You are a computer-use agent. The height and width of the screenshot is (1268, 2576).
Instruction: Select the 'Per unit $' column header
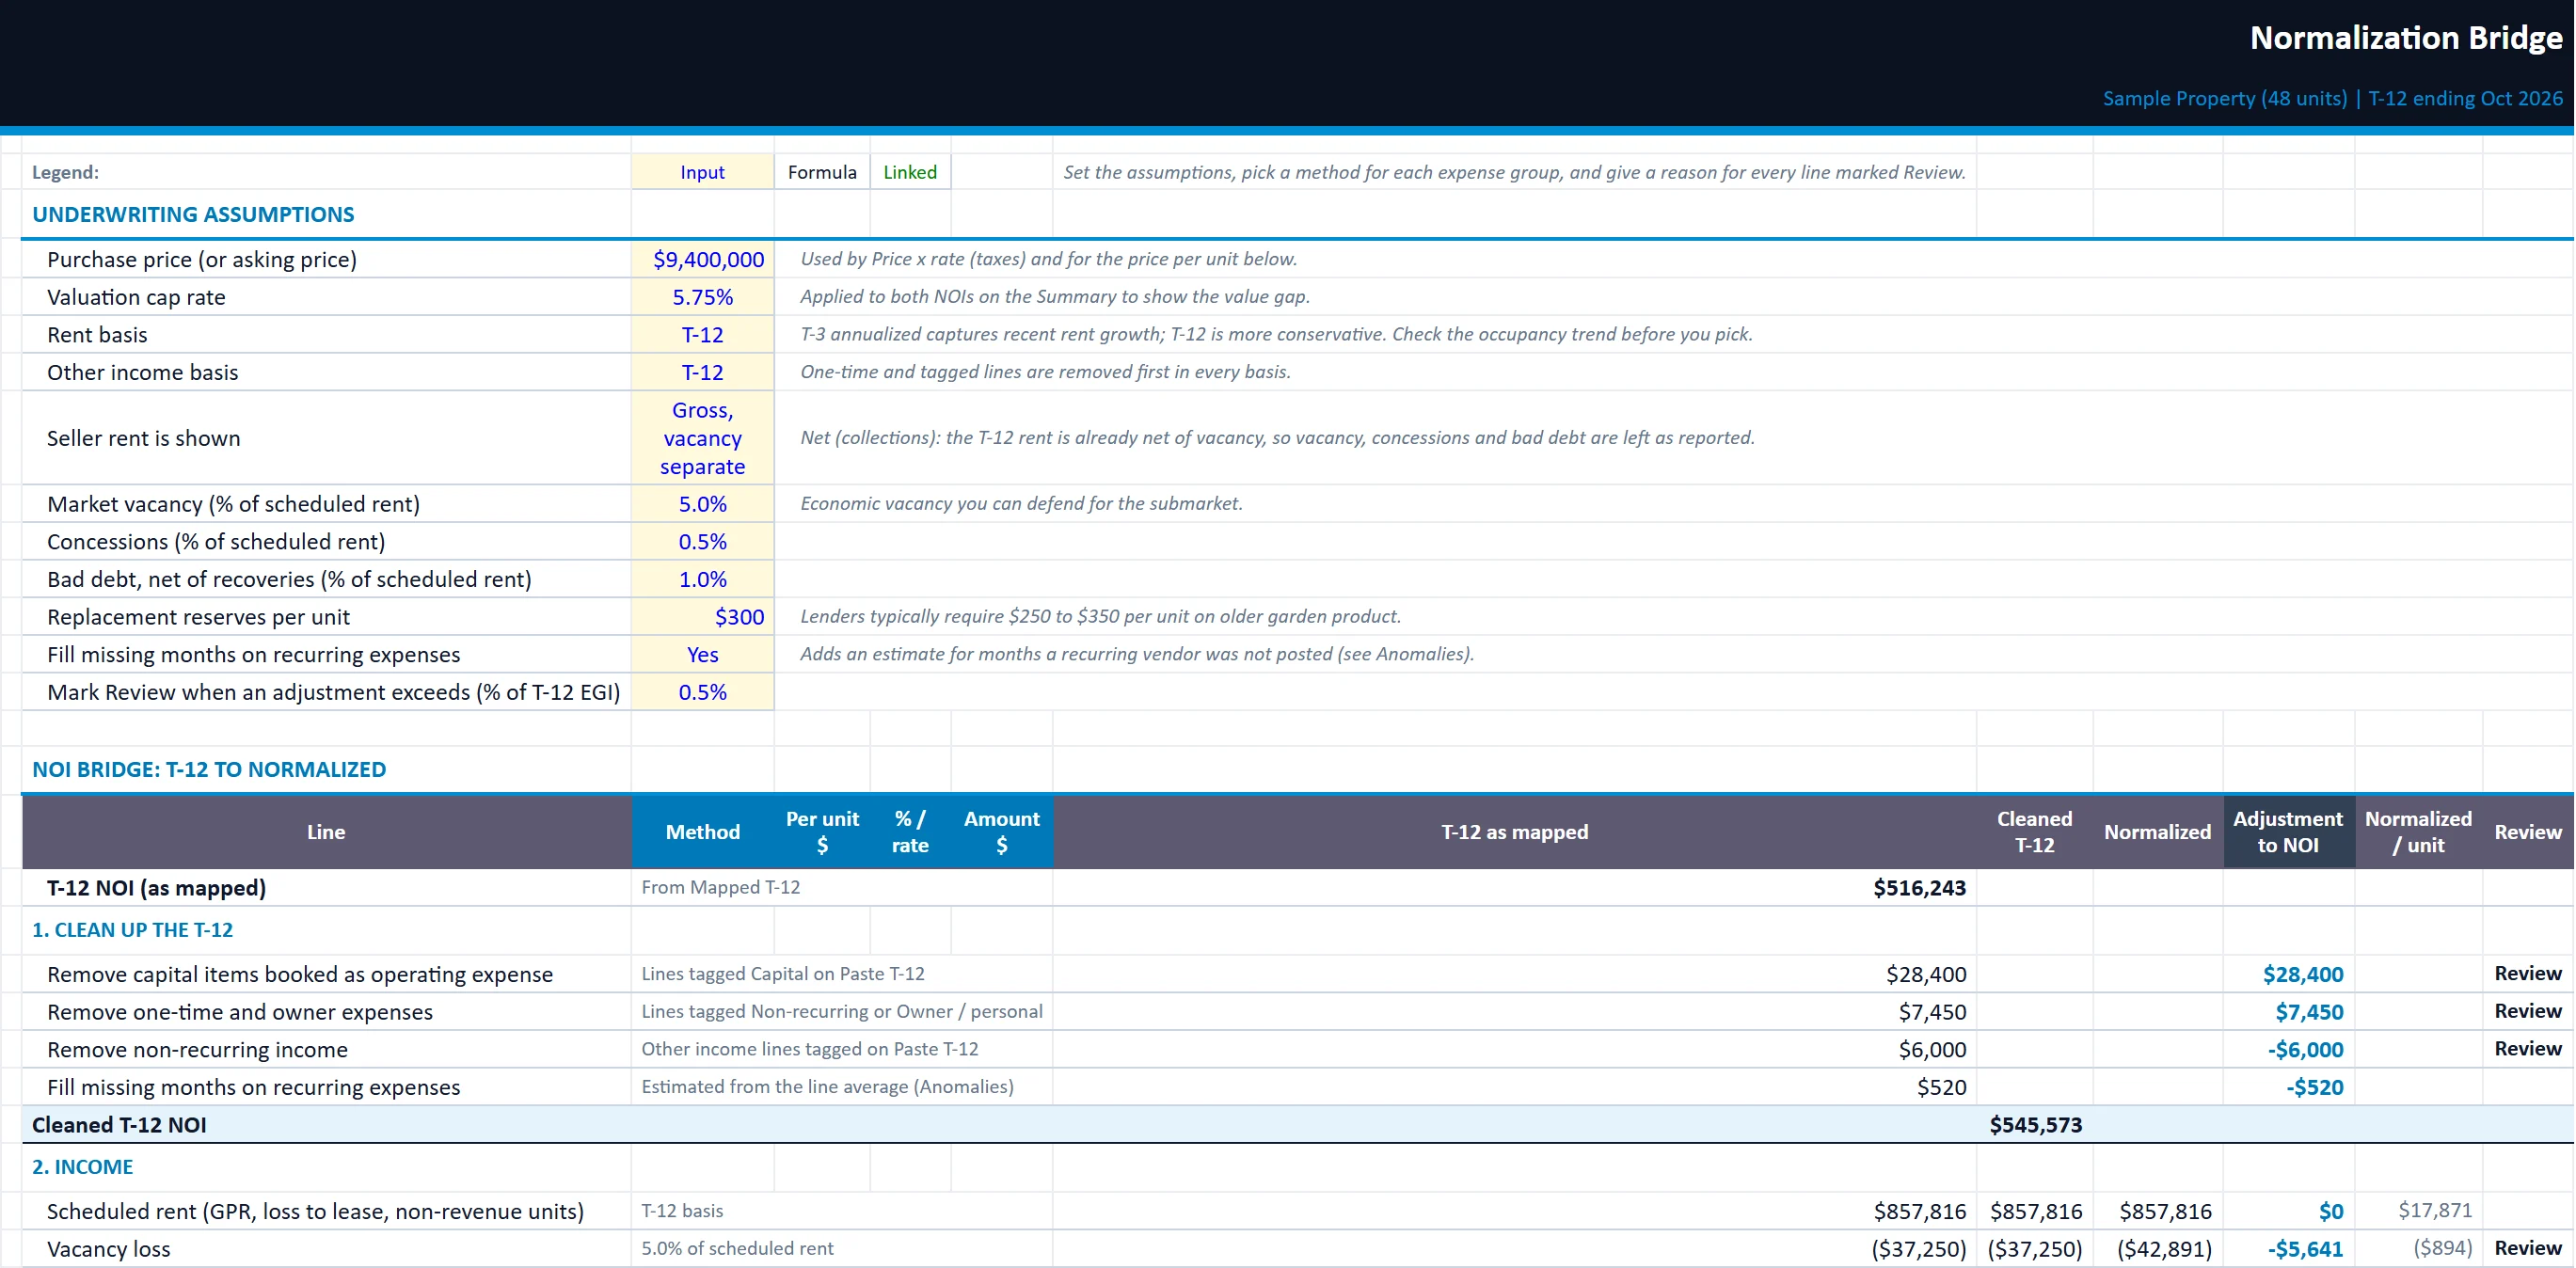(x=822, y=832)
